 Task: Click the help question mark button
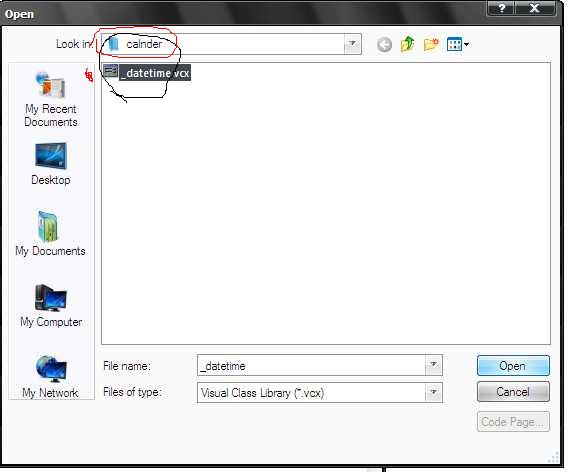click(501, 8)
